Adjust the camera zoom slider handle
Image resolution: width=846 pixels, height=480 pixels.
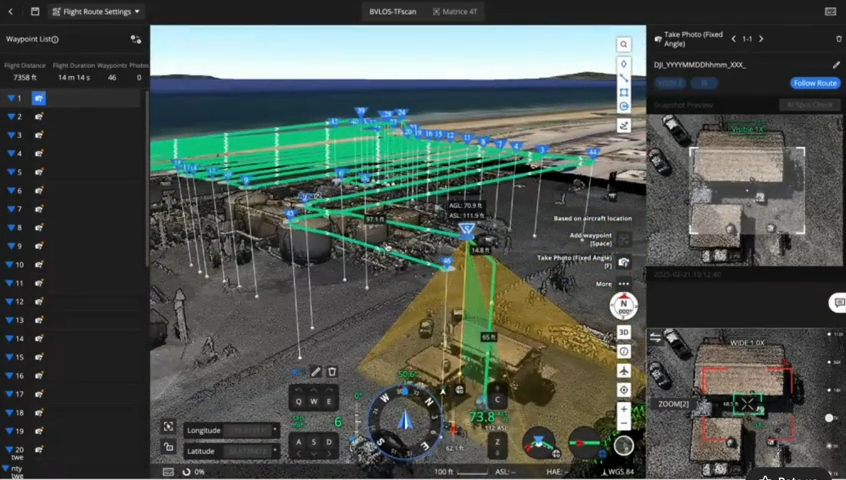pyautogui.click(x=828, y=418)
